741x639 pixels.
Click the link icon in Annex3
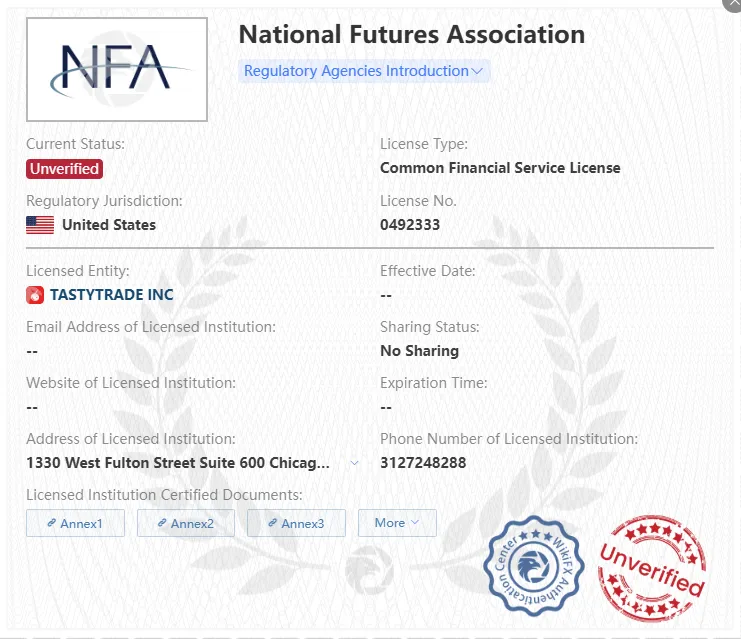pos(273,523)
